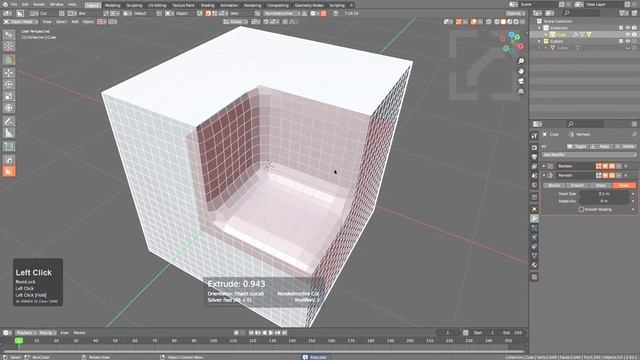Open the Edit menu
Screen dimensions: 640x360
(25, 4)
